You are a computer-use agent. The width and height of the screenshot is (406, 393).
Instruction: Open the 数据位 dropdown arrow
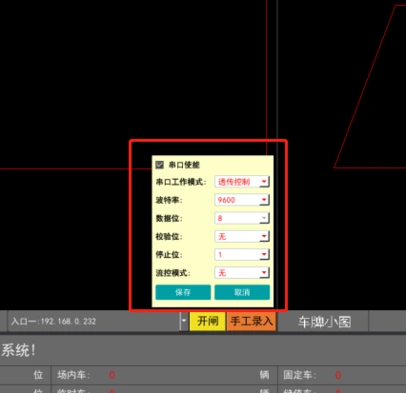point(264,218)
